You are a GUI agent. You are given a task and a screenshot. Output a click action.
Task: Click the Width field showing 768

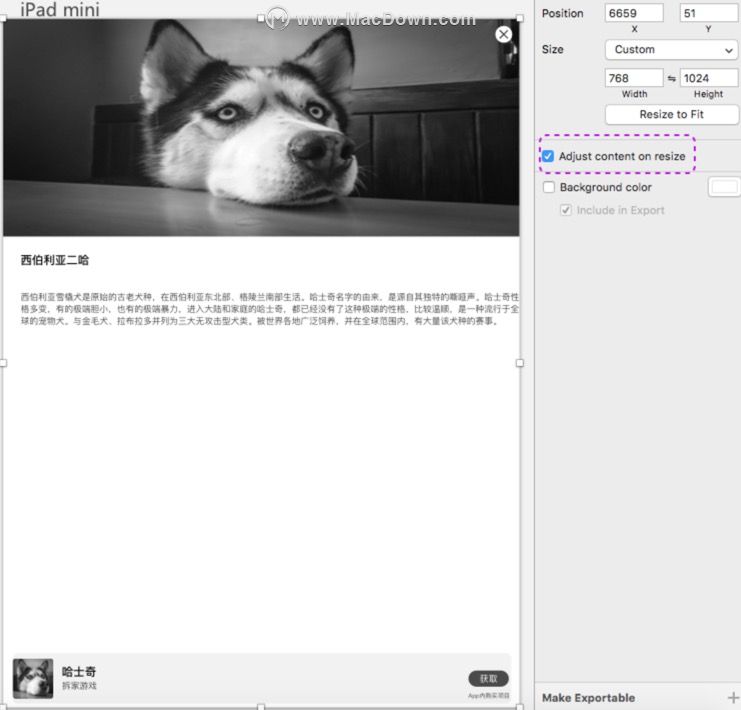point(634,78)
